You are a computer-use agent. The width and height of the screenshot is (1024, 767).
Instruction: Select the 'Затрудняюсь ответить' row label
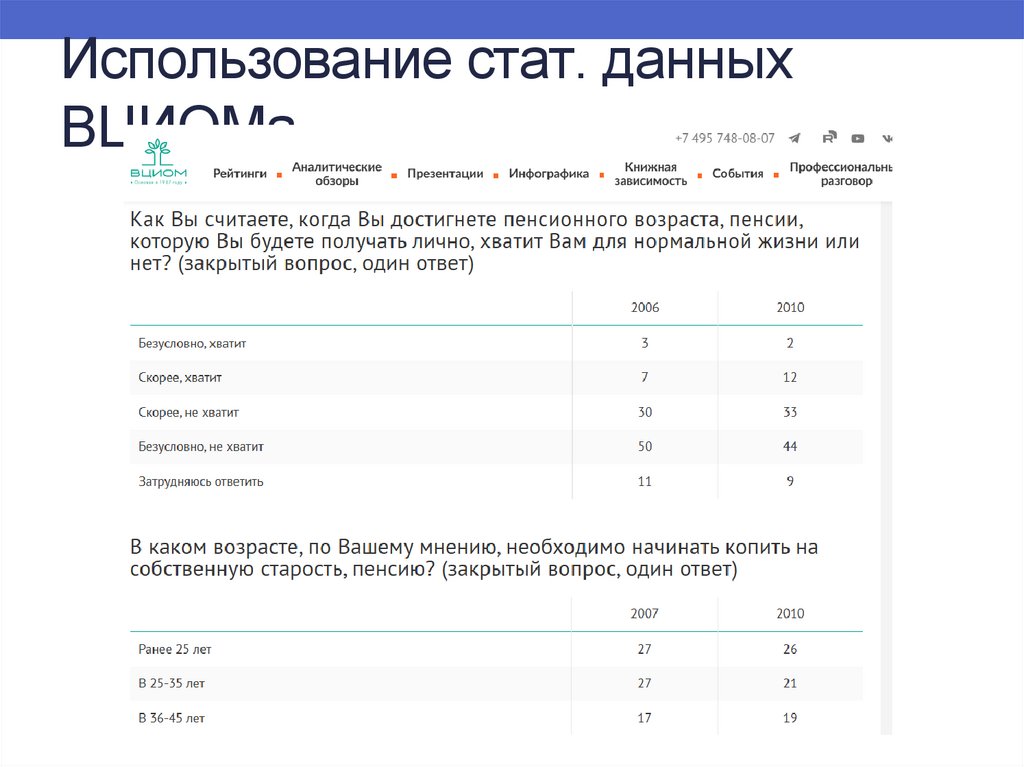(x=201, y=481)
